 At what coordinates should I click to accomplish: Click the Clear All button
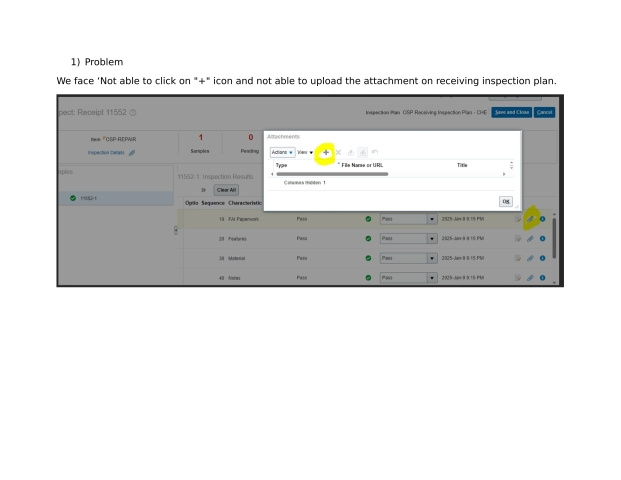226,190
